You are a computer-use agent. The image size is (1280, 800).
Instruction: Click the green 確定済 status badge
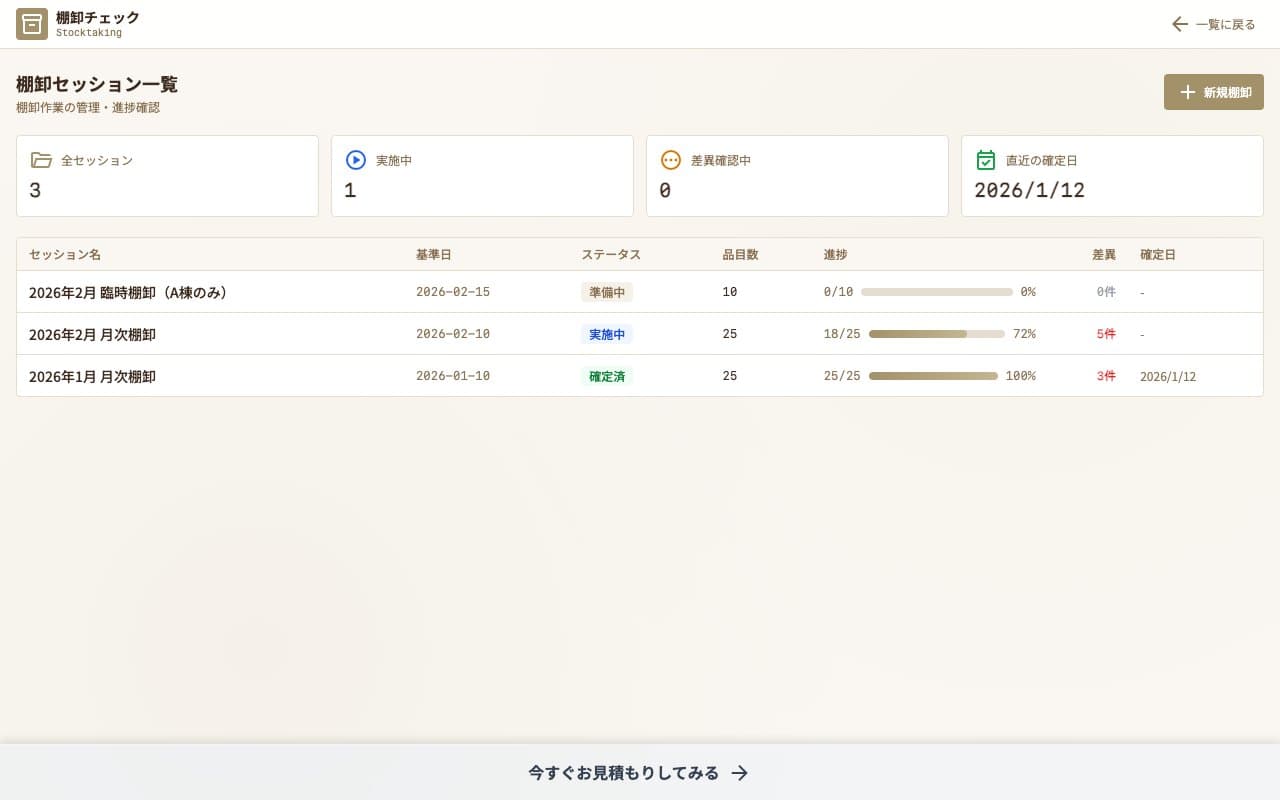607,376
